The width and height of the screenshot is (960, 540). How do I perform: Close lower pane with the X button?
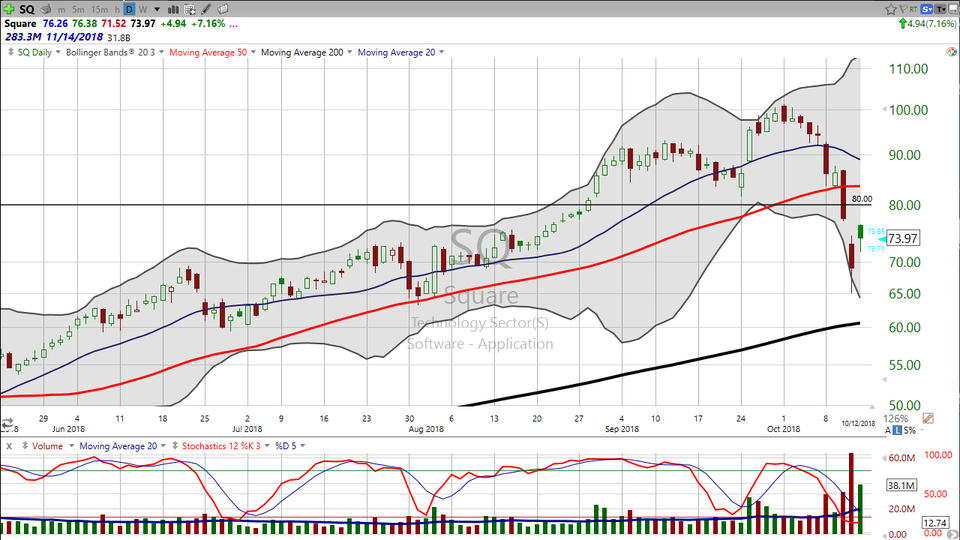click(x=9, y=445)
